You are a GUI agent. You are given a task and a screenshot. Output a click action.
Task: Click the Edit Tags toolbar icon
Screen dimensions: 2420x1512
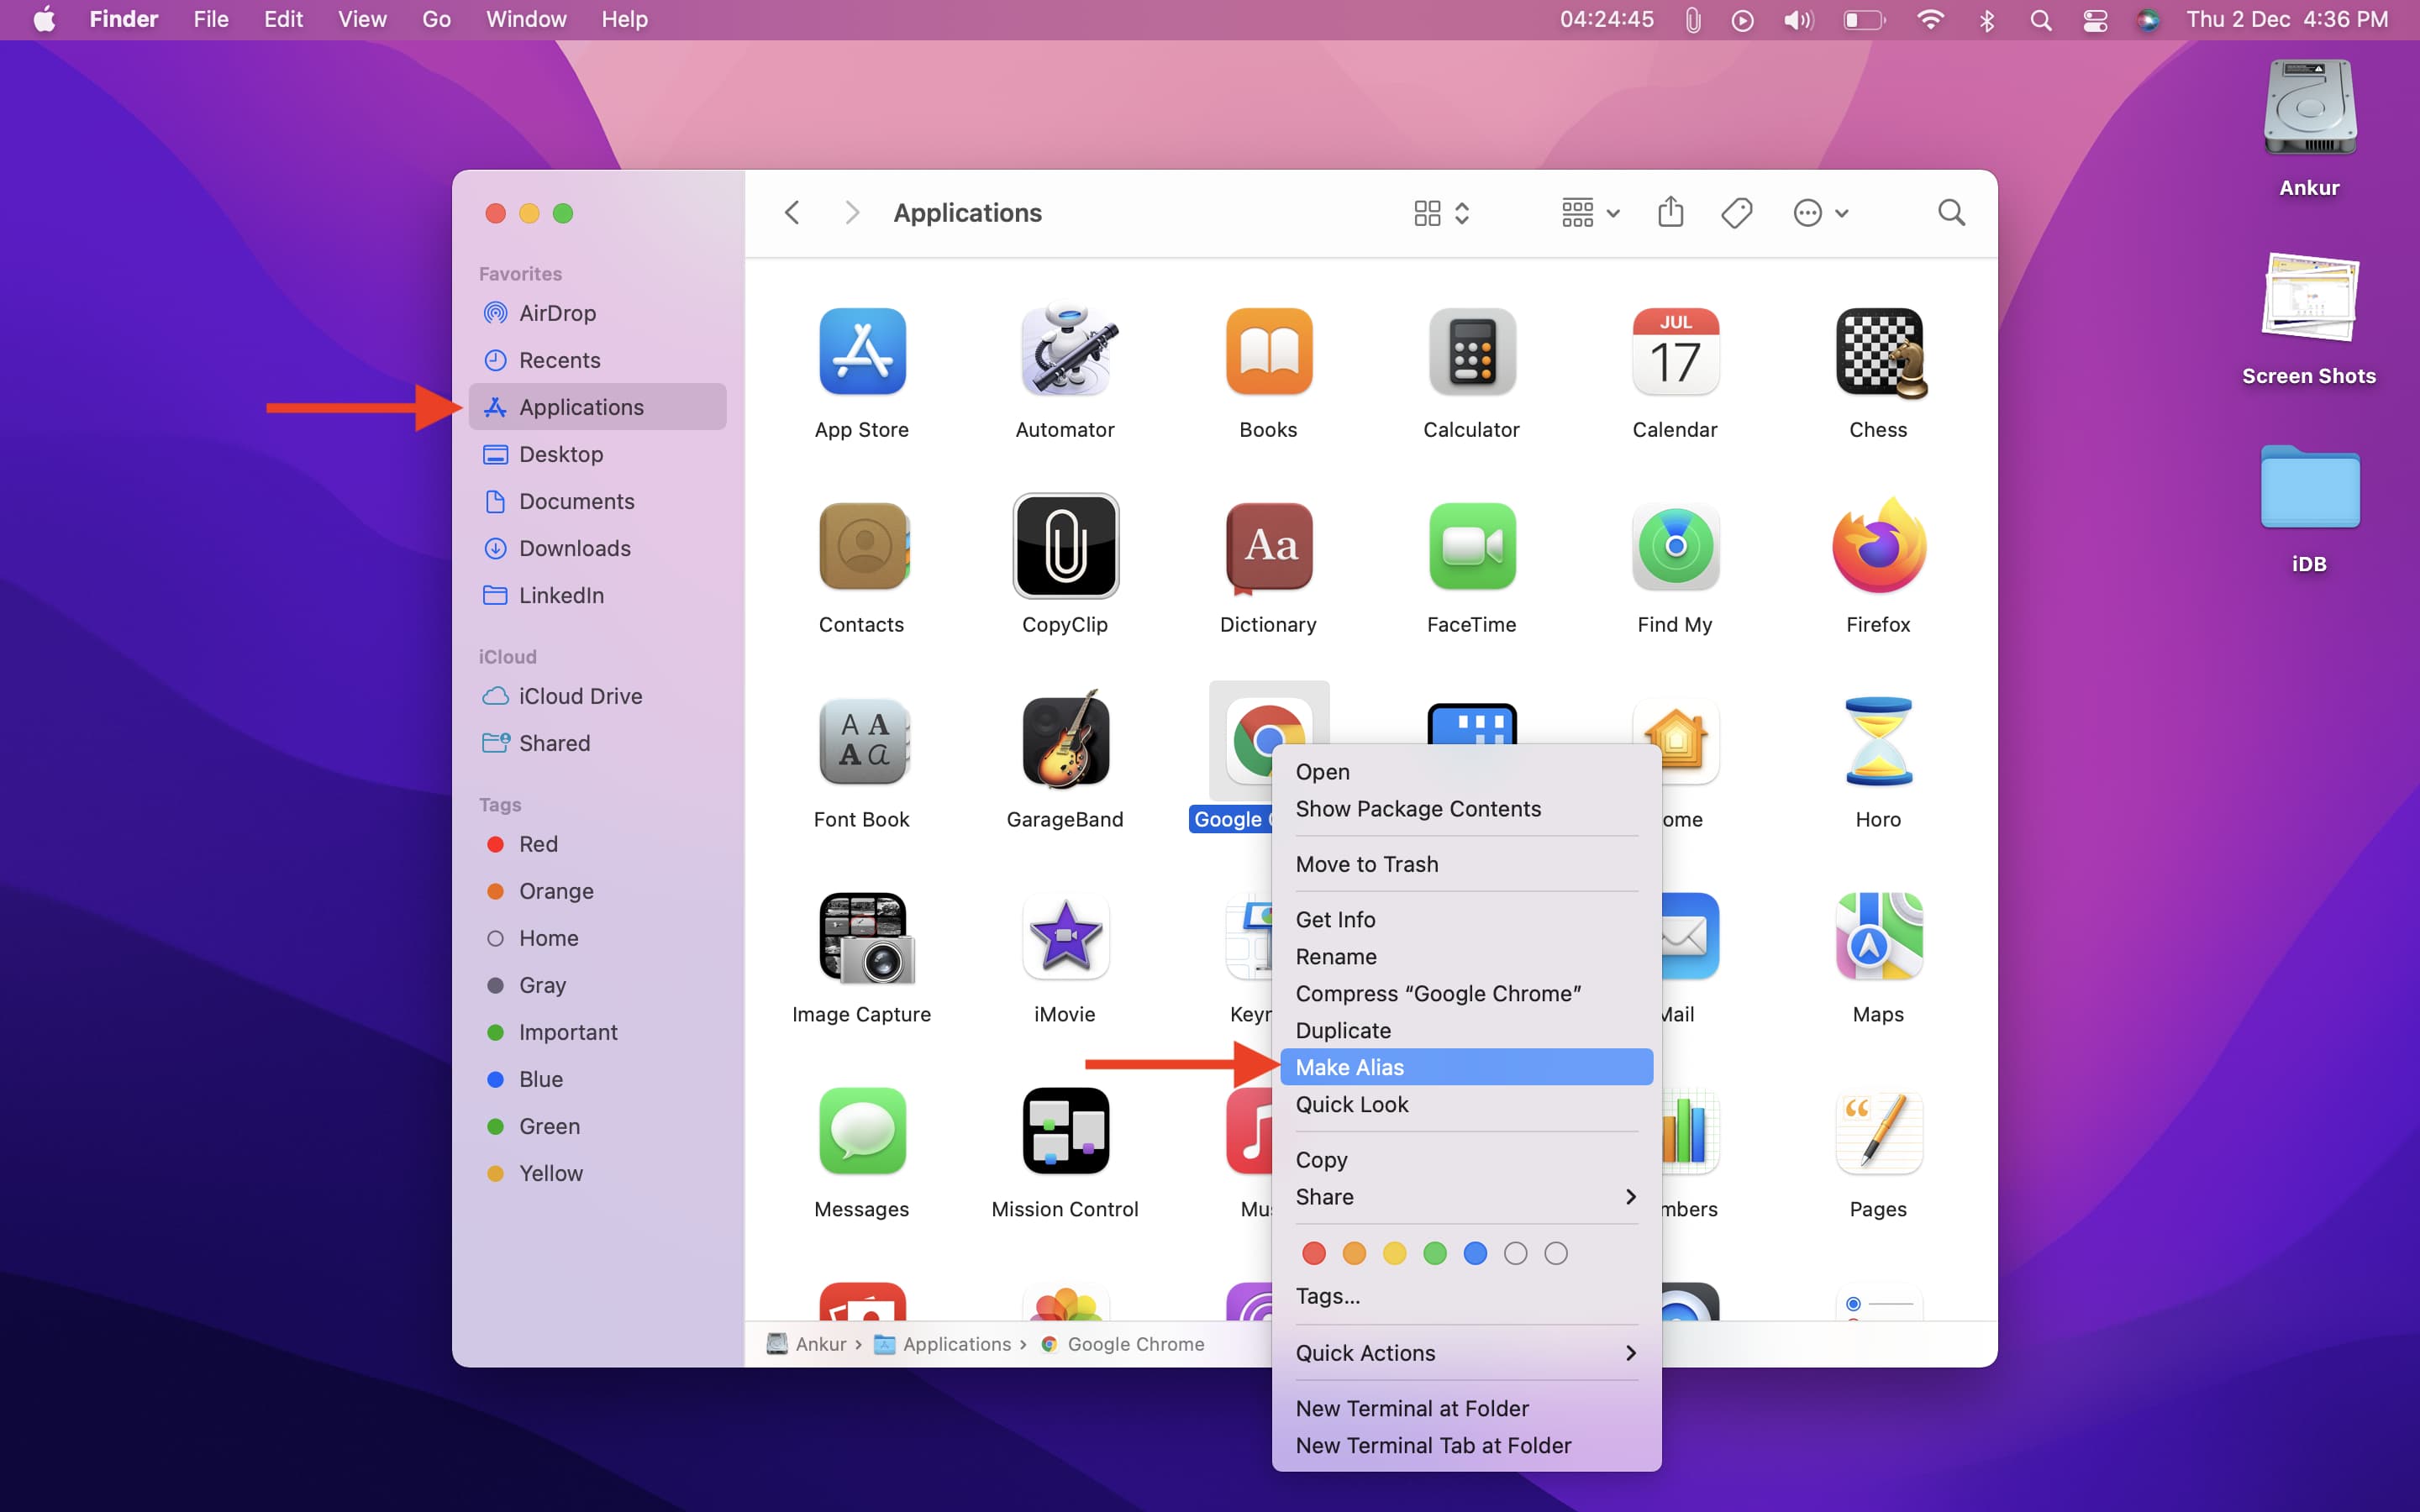tap(1737, 213)
